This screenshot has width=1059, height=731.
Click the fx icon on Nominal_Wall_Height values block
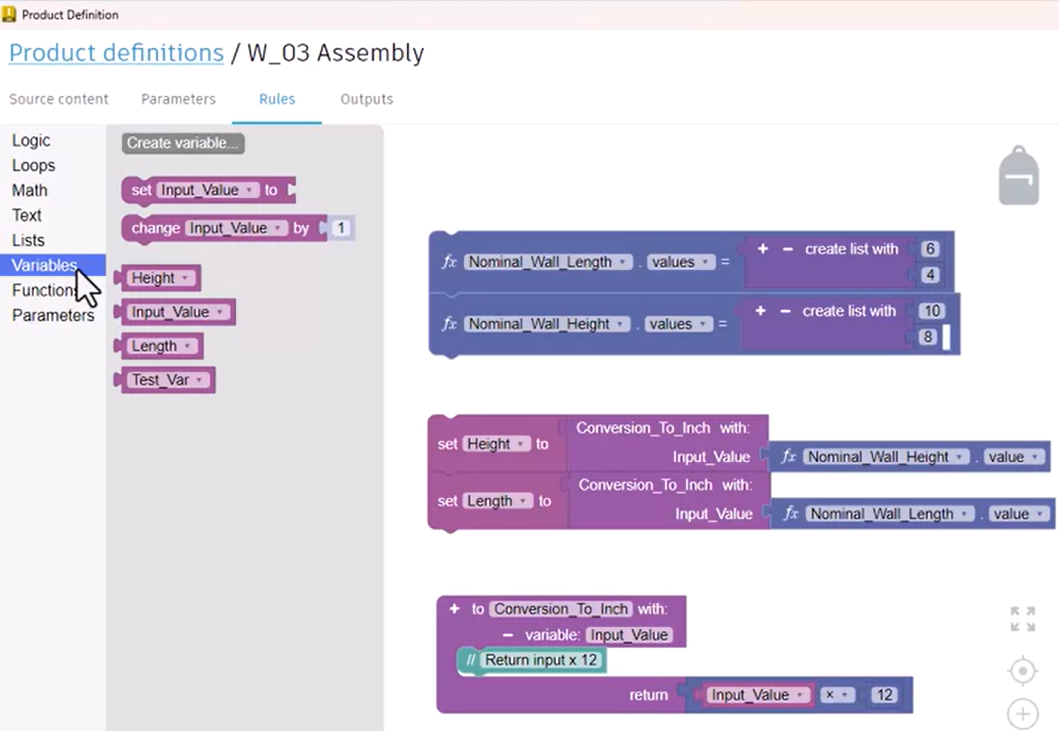(x=449, y=324)
